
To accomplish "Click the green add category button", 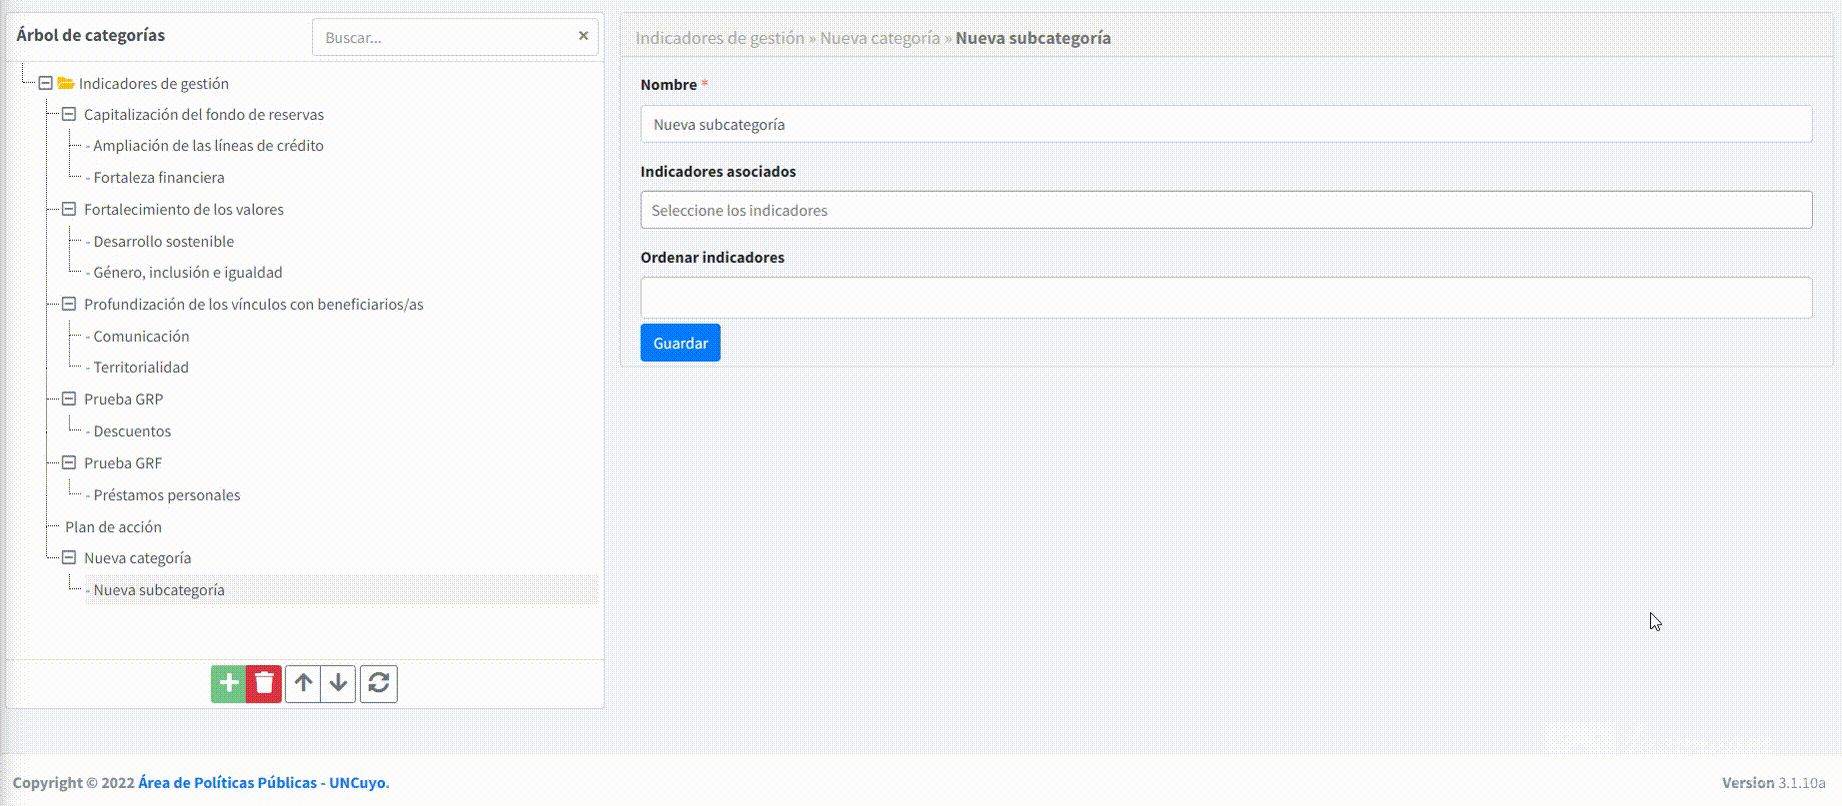I will coord(228,684).
